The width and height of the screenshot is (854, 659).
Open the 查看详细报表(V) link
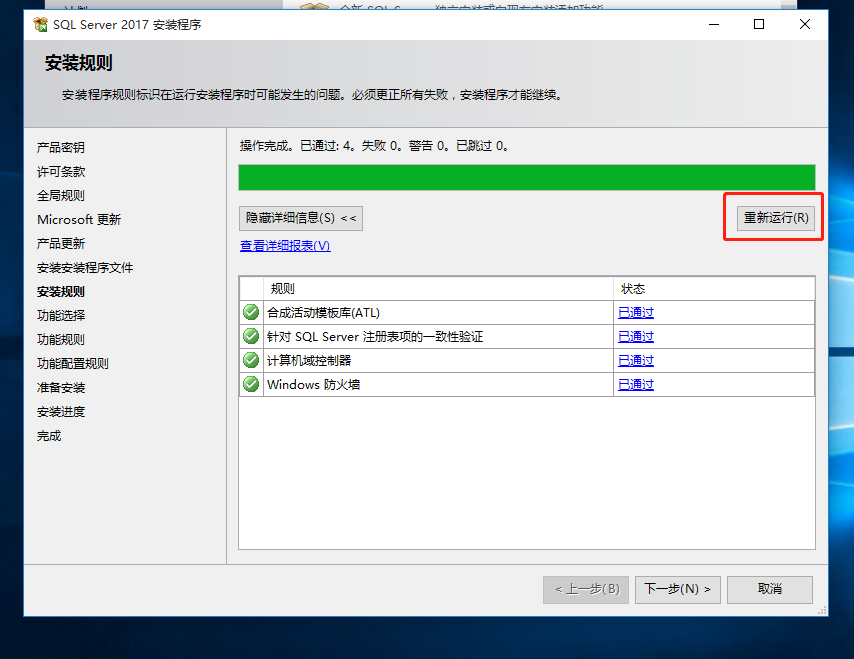[x=285, y=246]
